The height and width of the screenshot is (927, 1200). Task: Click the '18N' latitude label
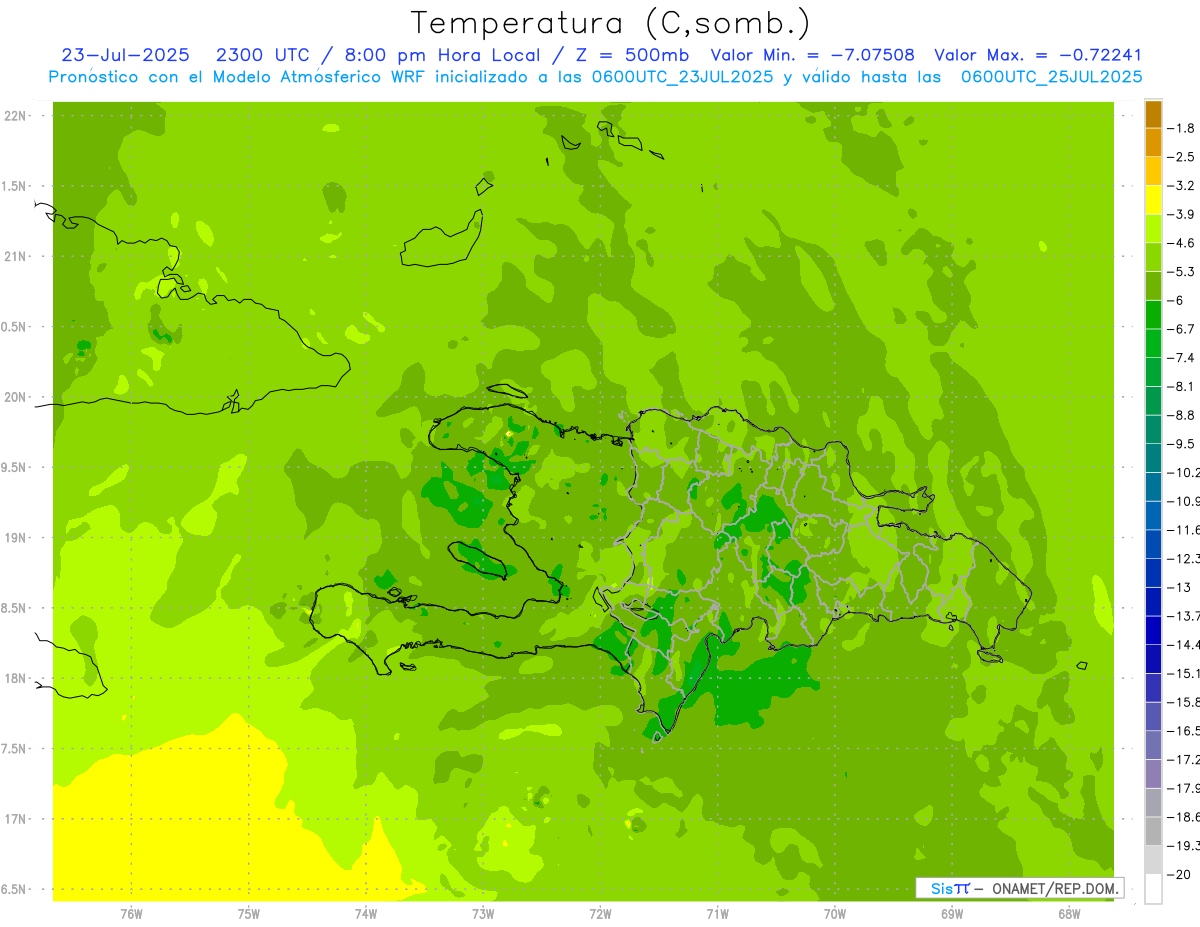point(14,679)
